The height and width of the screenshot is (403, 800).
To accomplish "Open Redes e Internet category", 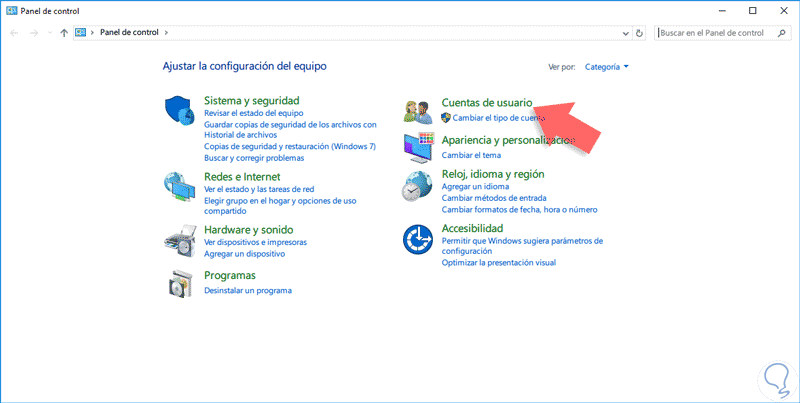I will click(242, 177).
